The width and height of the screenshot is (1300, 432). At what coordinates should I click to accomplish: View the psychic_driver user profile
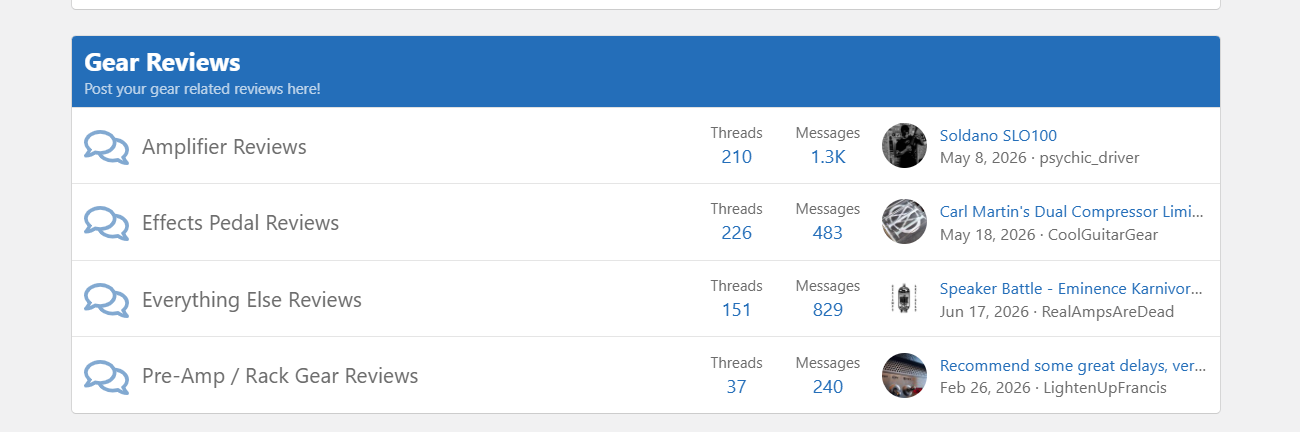click(1089, 158)
